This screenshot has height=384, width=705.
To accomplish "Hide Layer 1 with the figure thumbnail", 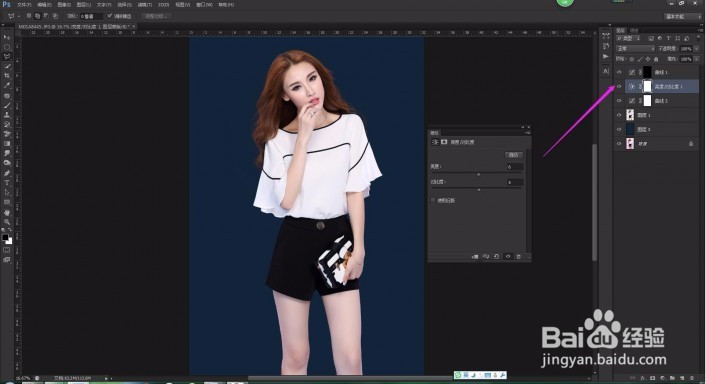I will pos(619,115).
